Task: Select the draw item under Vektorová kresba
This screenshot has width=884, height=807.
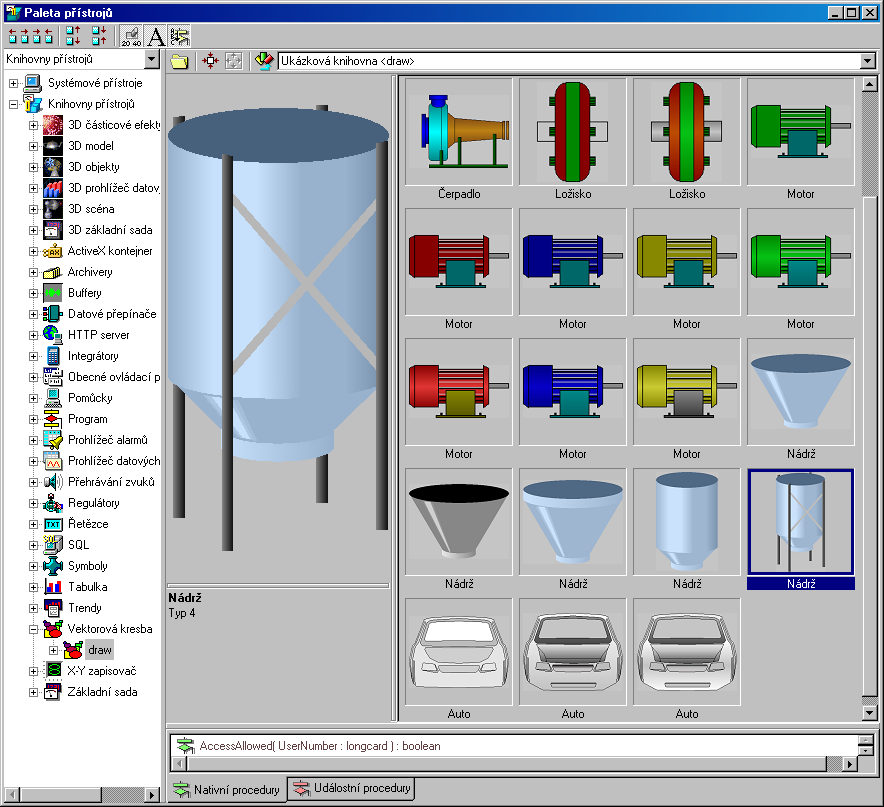Action: pos(99,650)
